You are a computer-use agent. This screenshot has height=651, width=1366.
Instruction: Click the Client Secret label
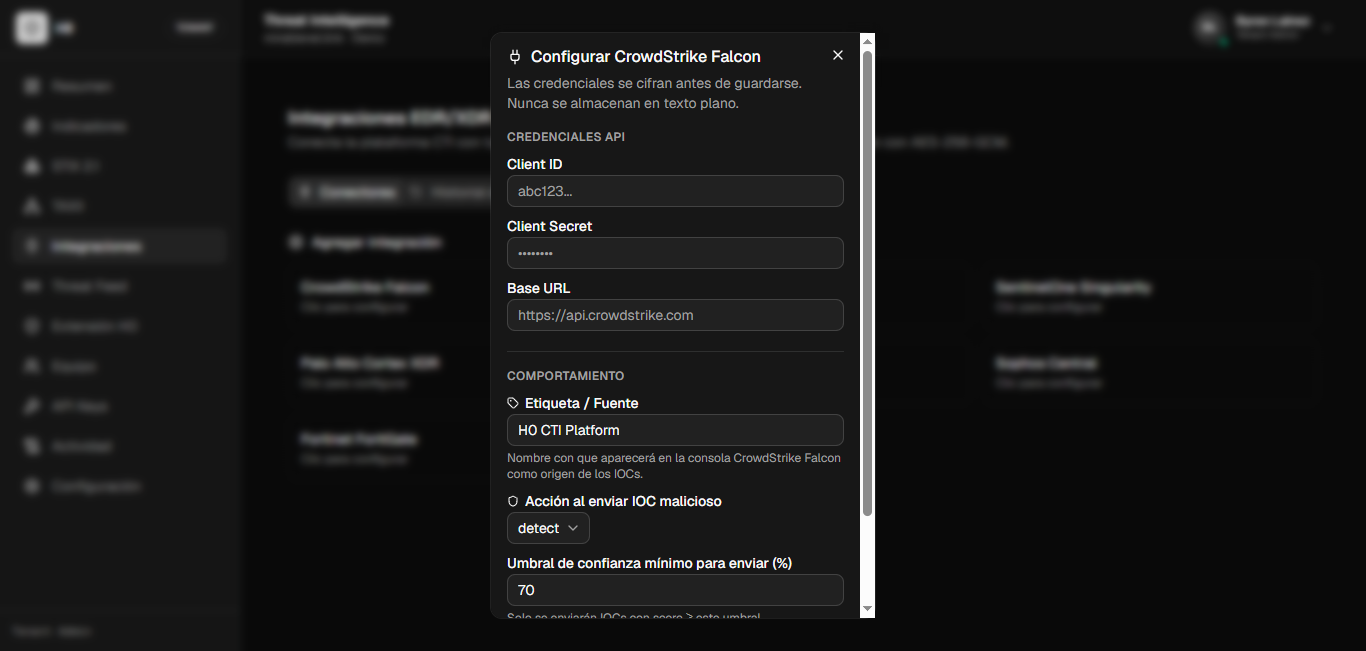tap(549, 226)
